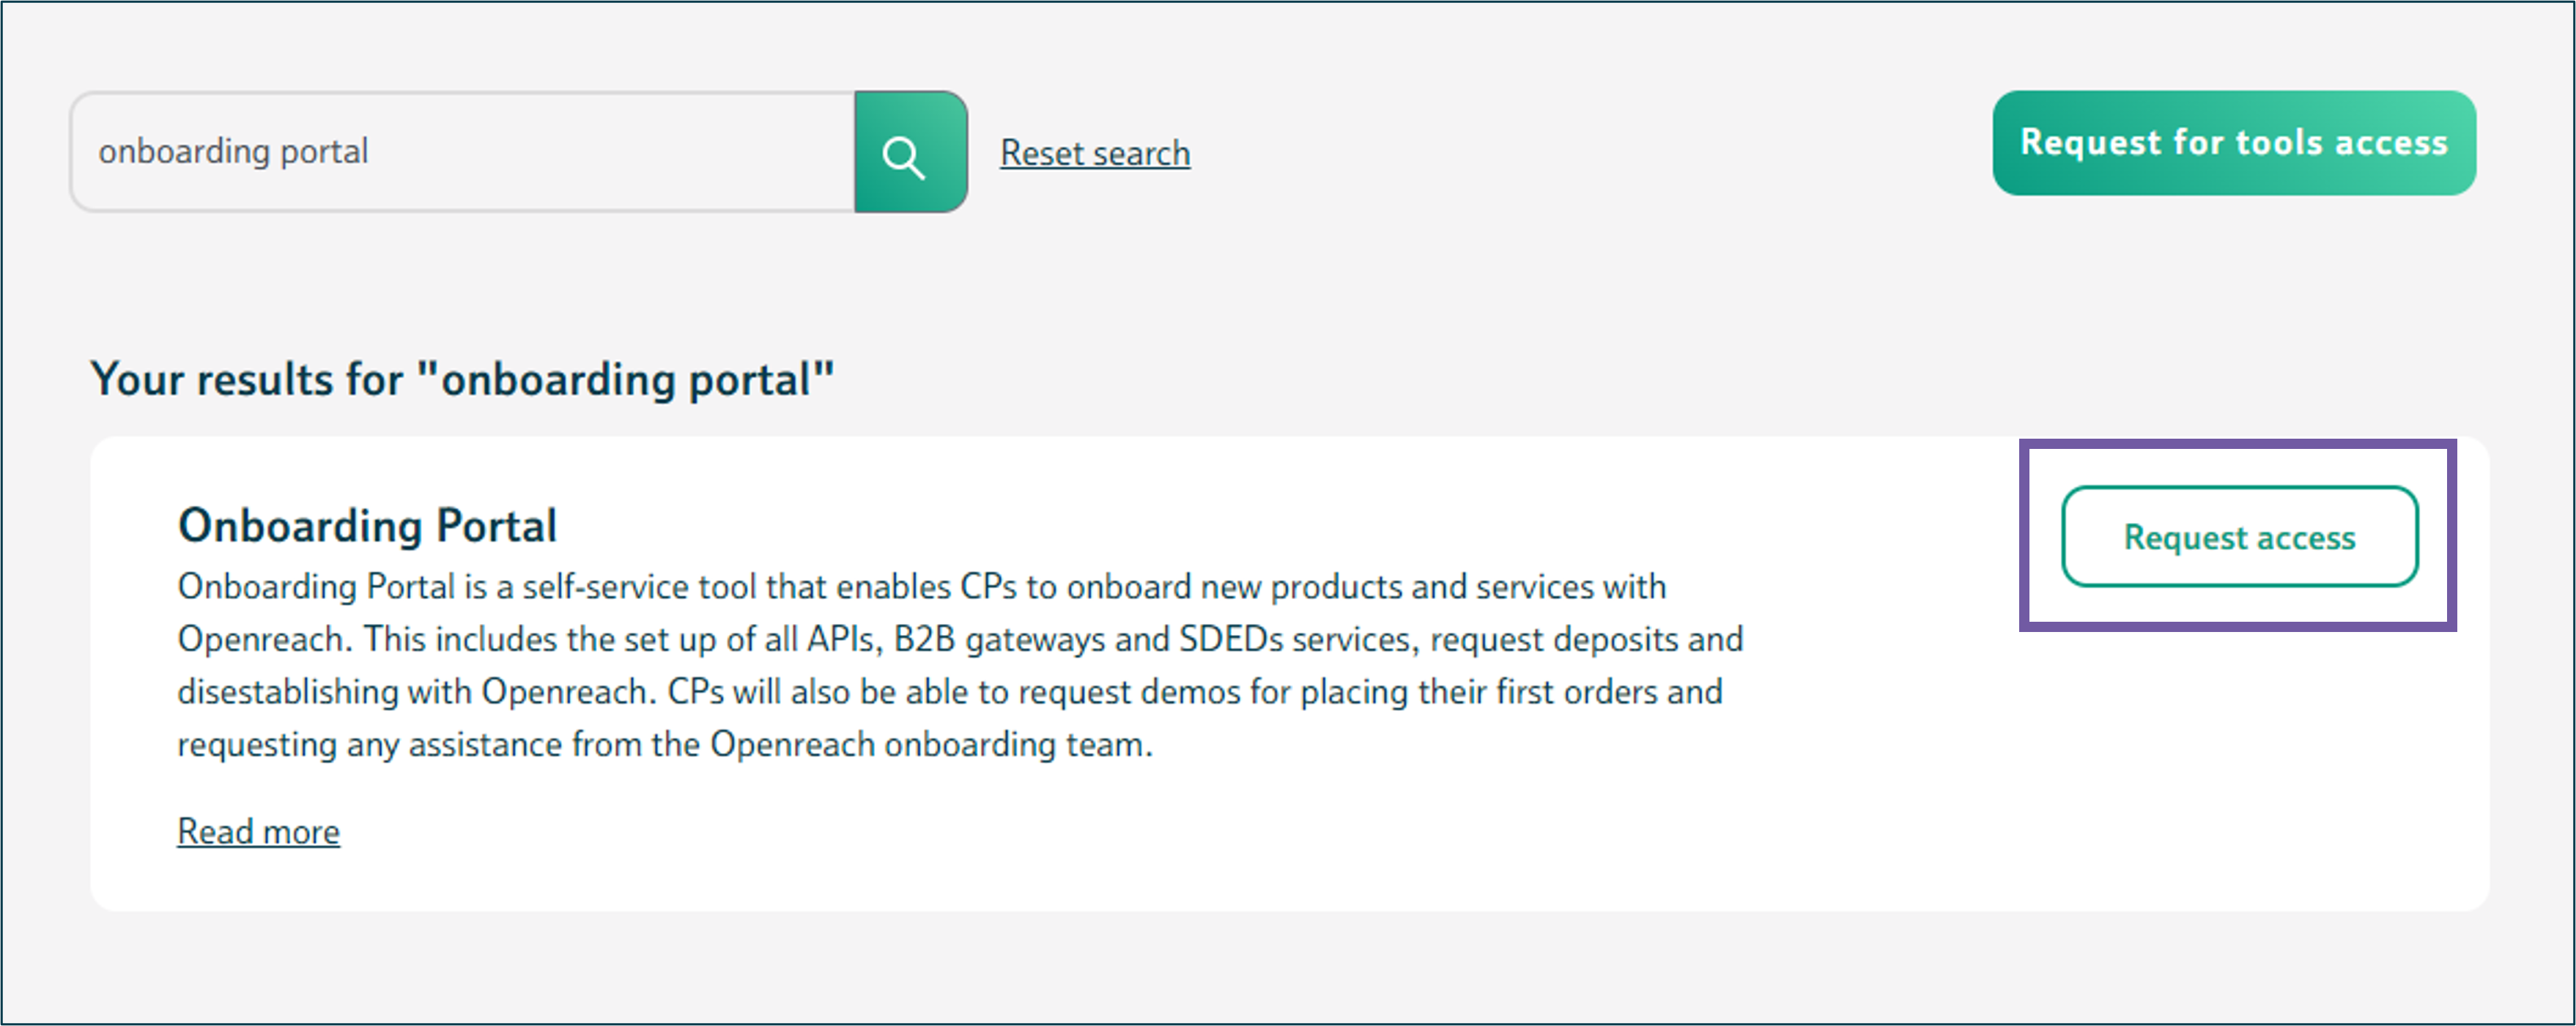Select the Onboarding Portal result title

367,525
